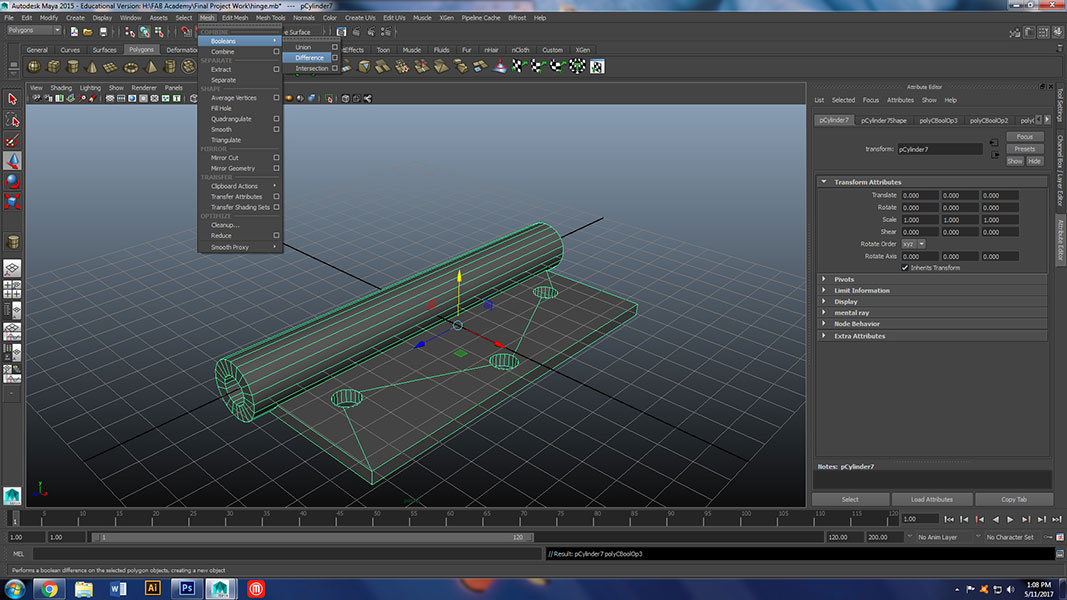Screen dimensions: 1067x600
Task: Expand the mental ray section
Action: pos(824,313)
